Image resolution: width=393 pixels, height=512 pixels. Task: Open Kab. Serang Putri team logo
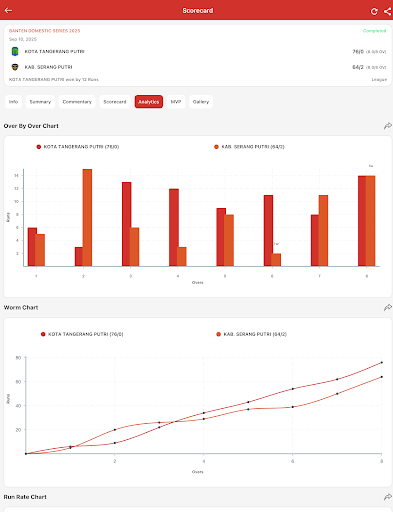click(15, 67)
